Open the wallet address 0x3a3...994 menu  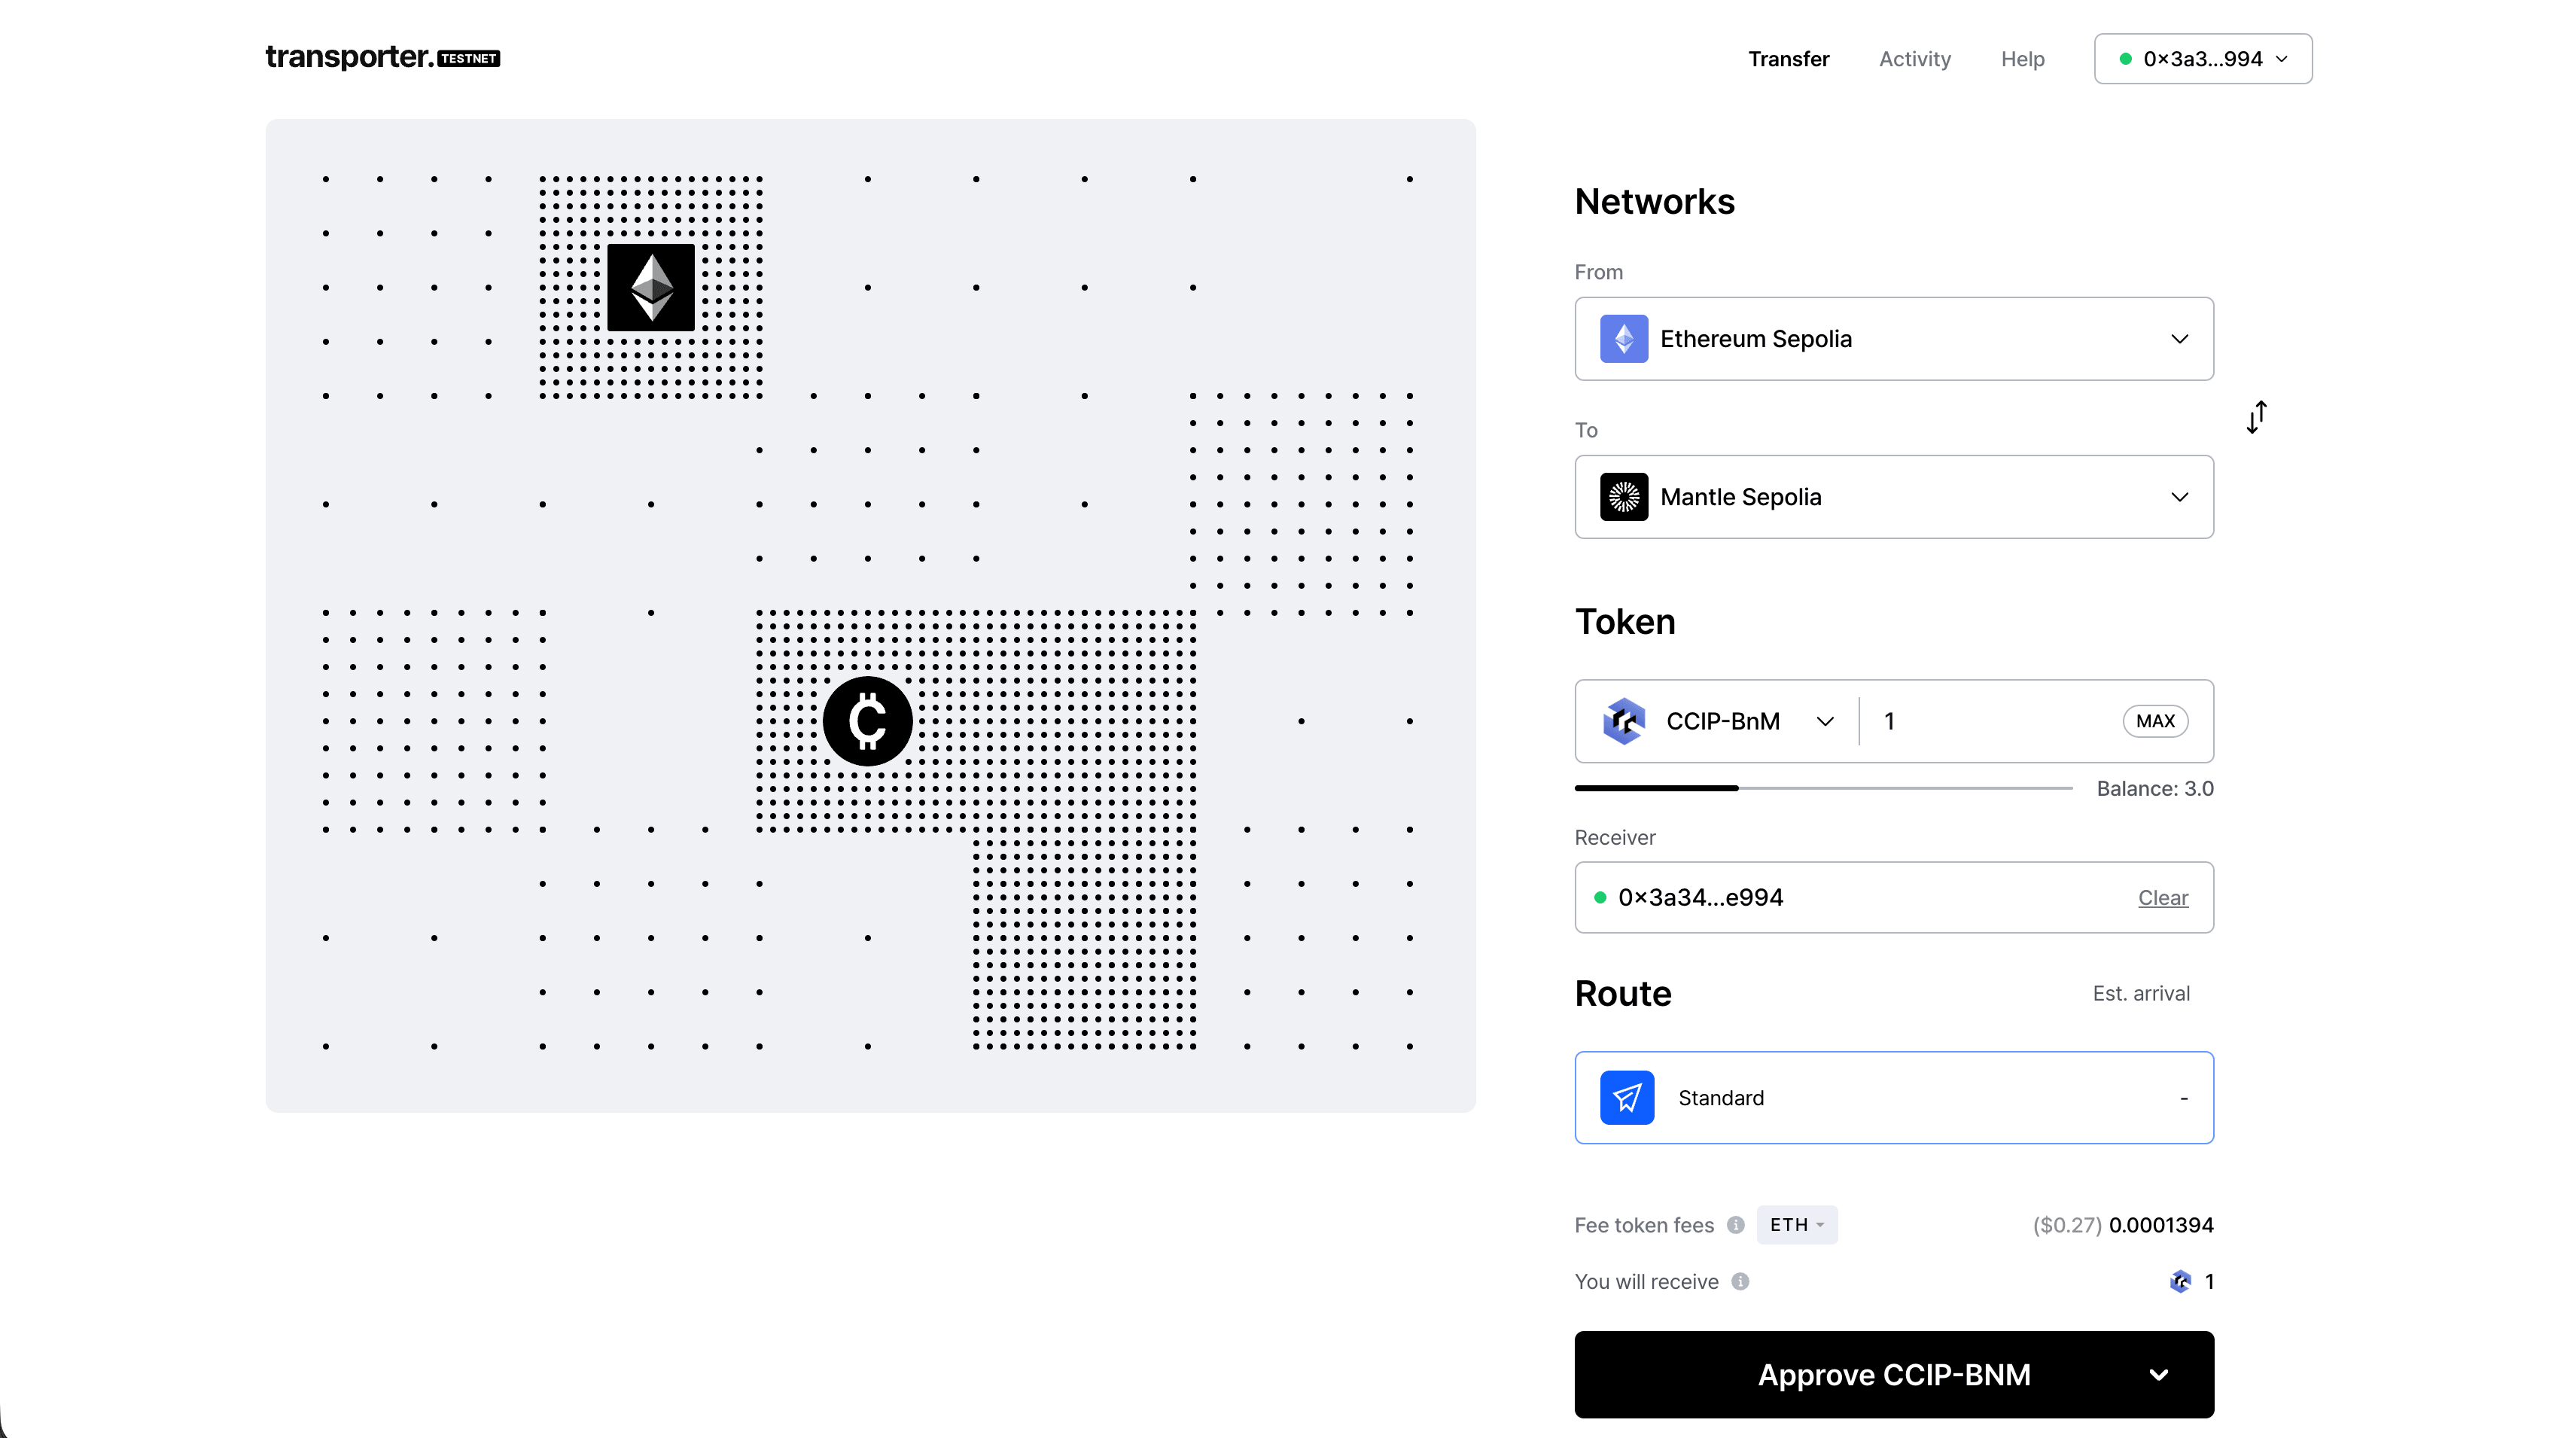pyautogui.click(x=2203, y=59)
